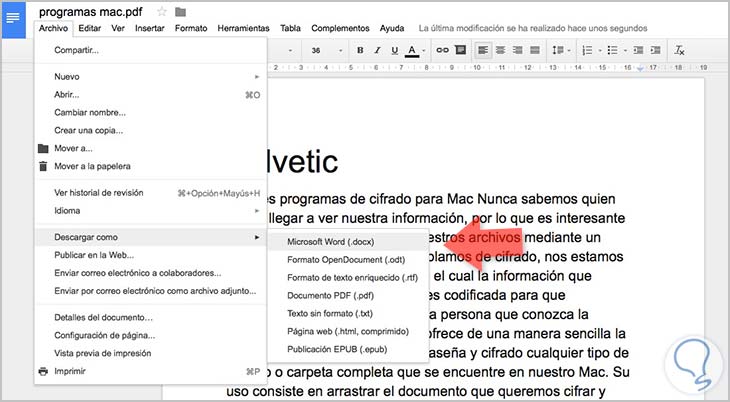The height and width of the screenshot is (402, 730).
Task: Click the move-to-folder icon beside title
Action: [x=181, y=12]
